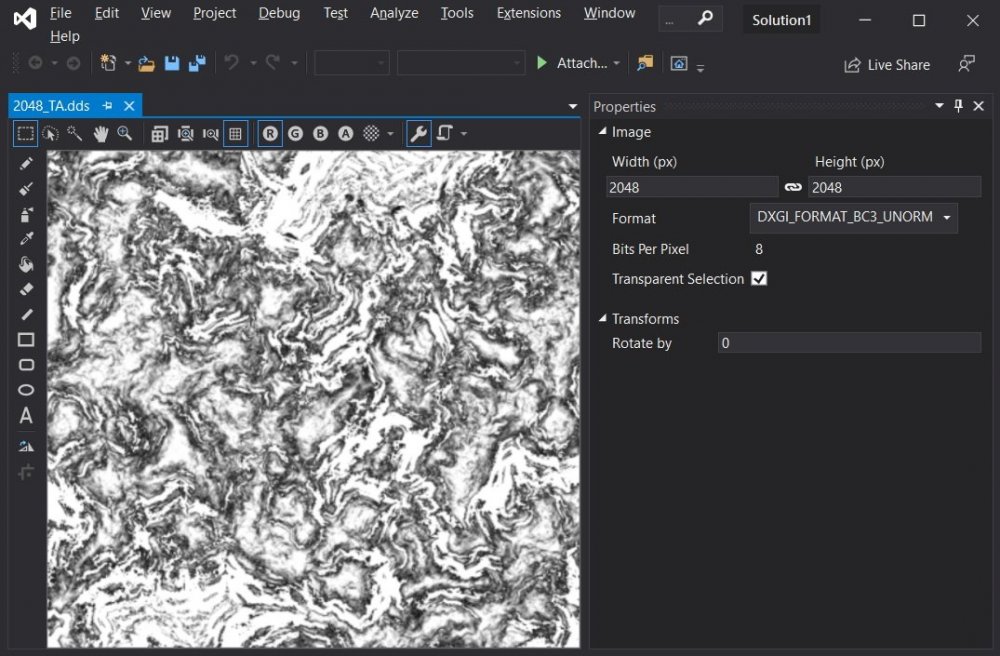Click the Live Share button
1000x656 pixels.
(887, 65)
